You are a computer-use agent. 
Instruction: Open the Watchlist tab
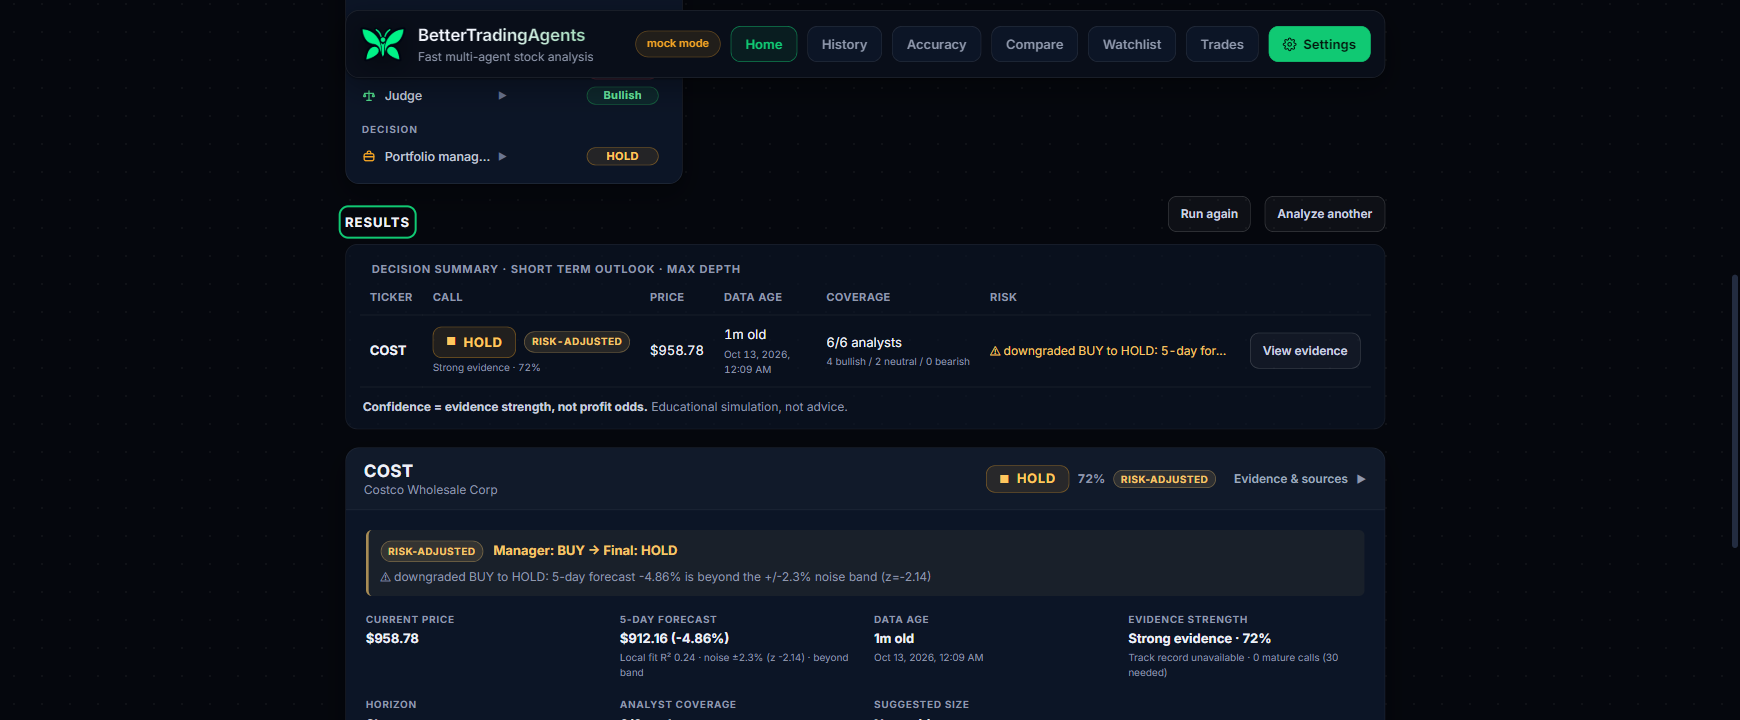click(x=1132, y=44)
